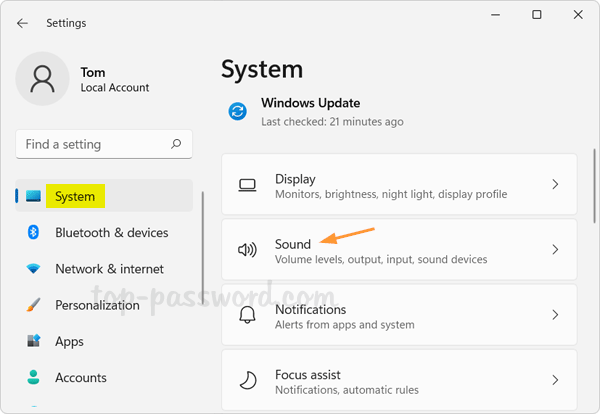Click the back arrow in Settings header

coord(22,23)
